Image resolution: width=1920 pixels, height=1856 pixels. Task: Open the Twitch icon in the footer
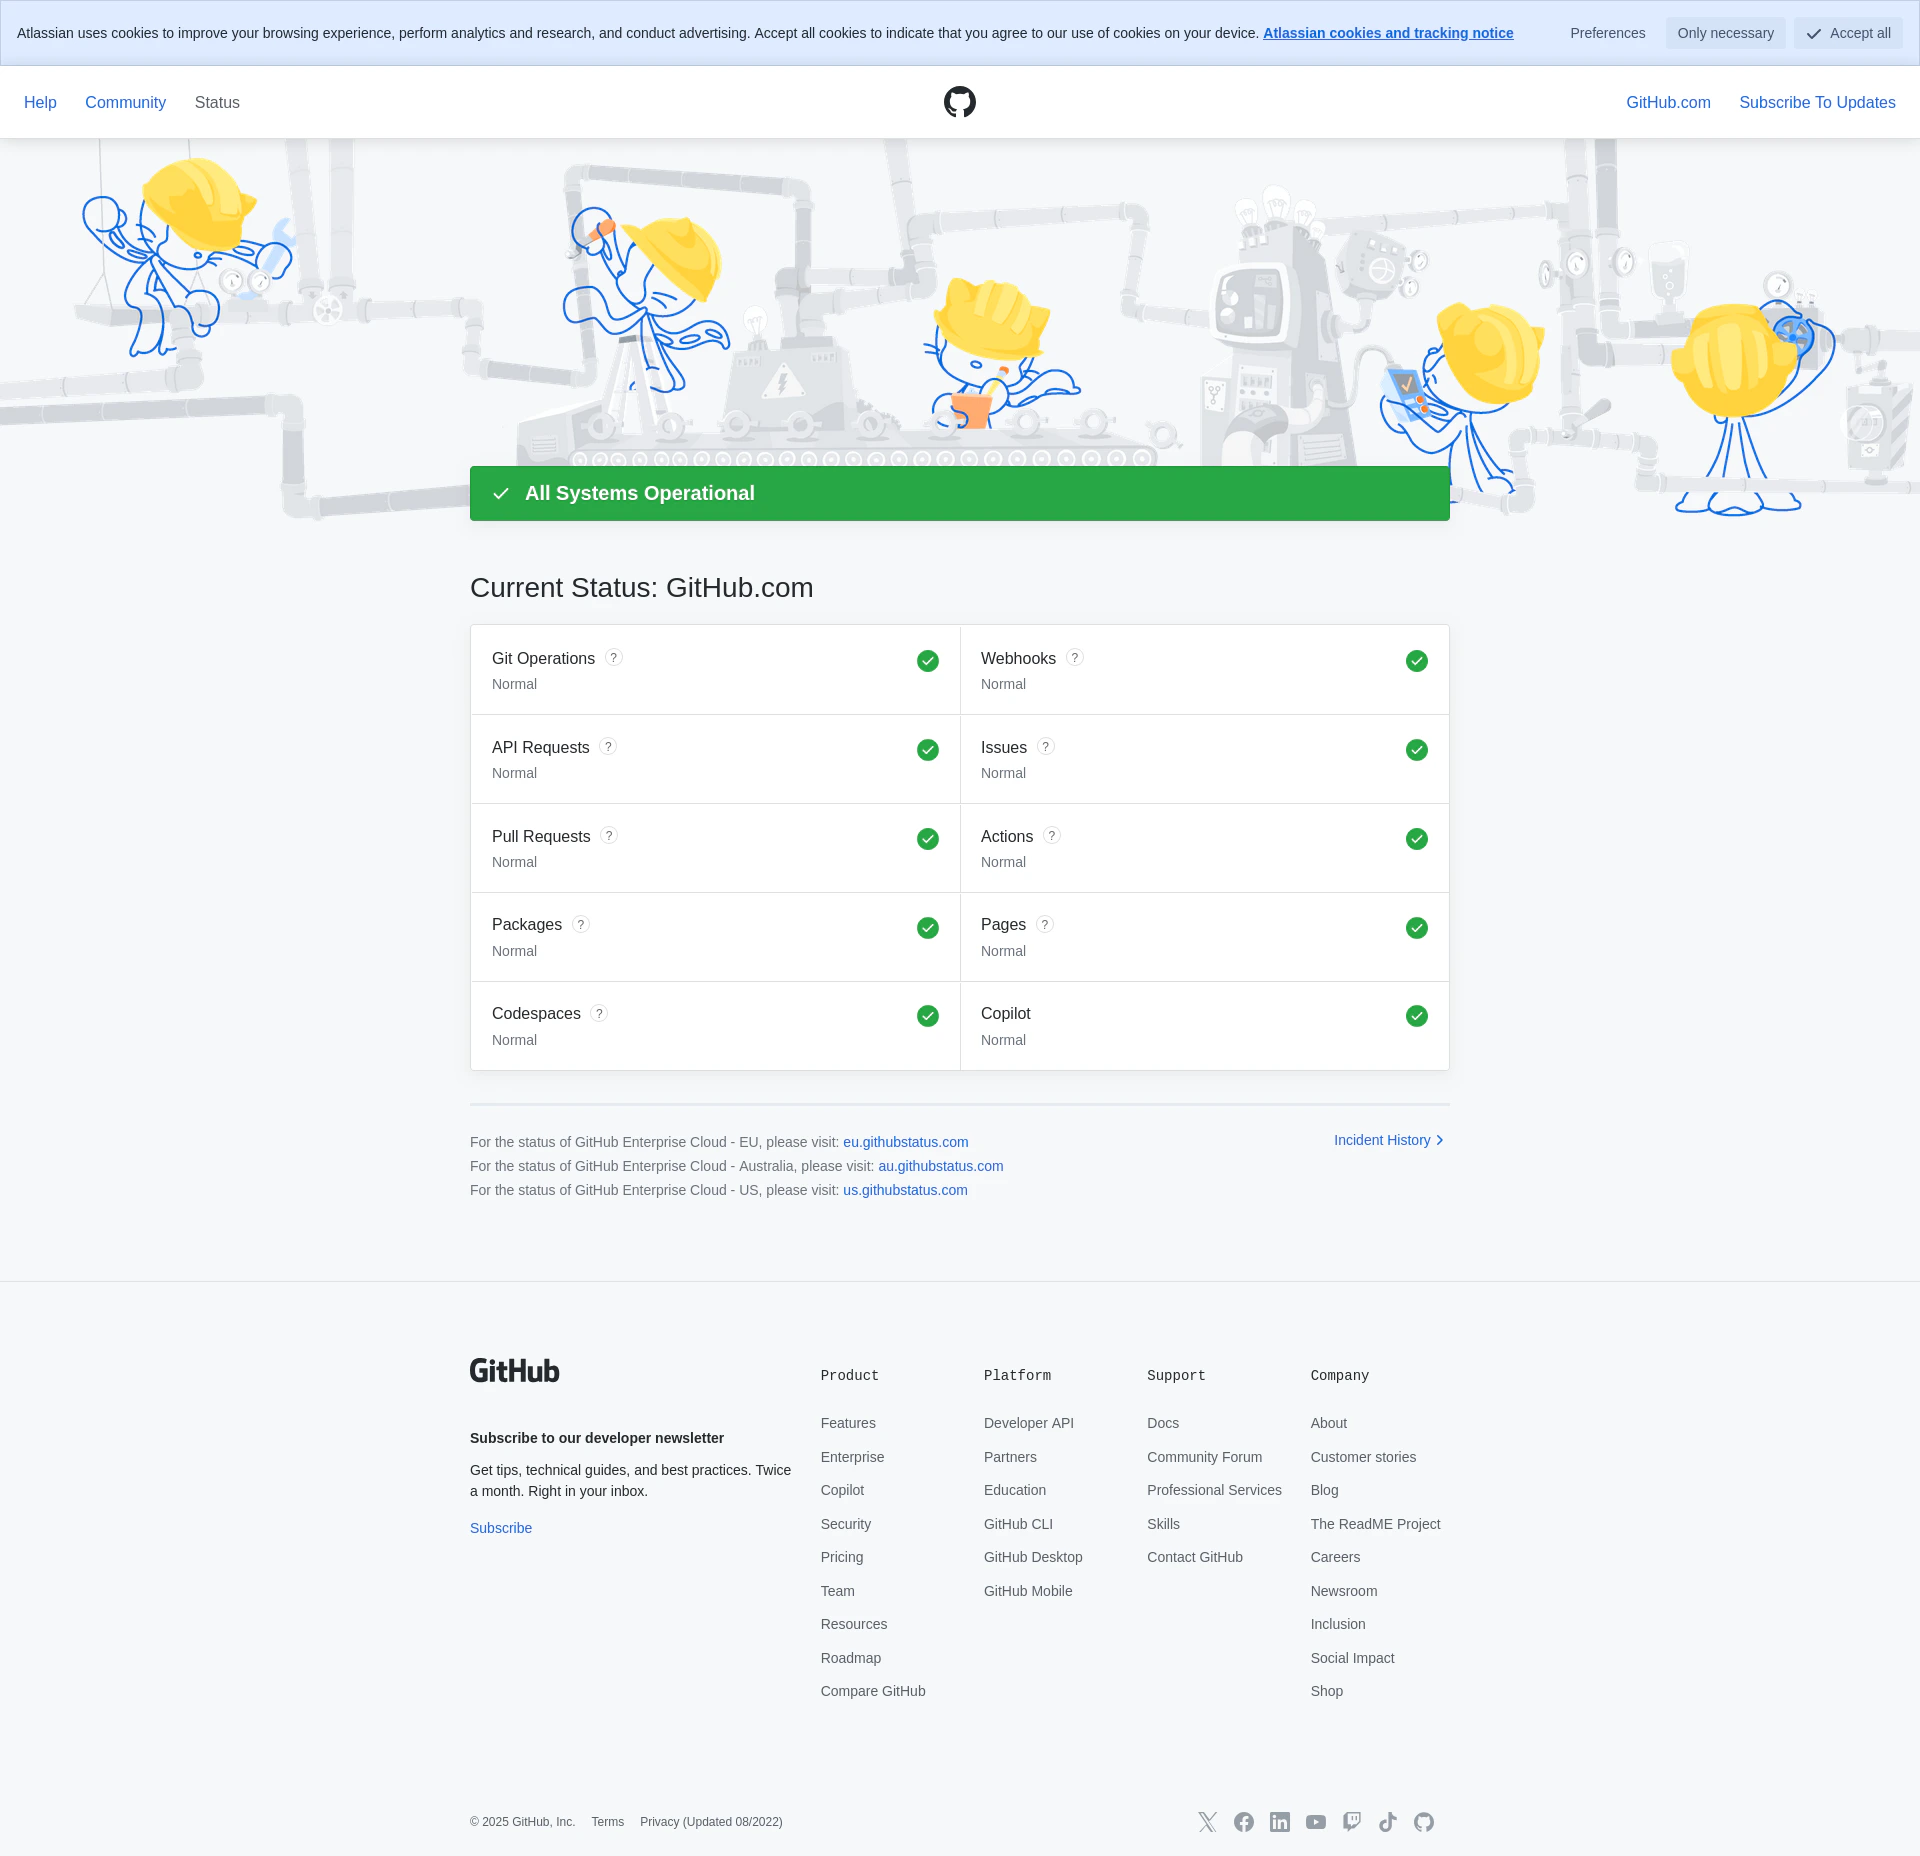1351,1822
